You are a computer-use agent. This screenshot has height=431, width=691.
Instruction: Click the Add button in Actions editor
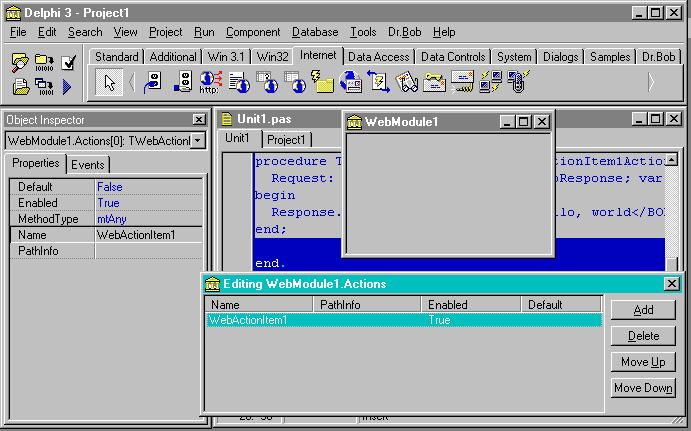point(642,311)
